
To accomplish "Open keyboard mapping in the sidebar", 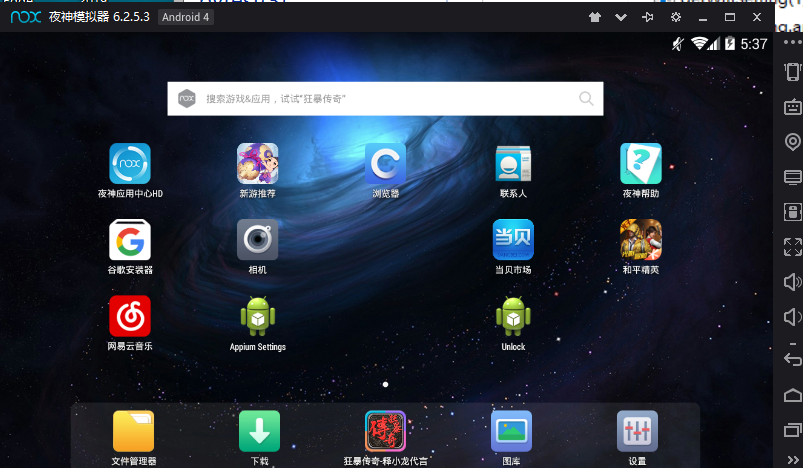I will pos(793,107).
